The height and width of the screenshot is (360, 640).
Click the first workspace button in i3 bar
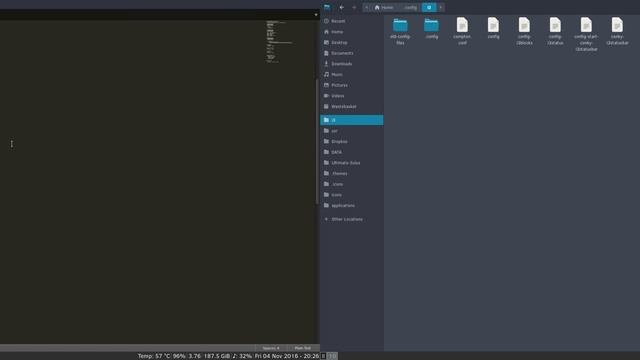(x=323, y=356)
